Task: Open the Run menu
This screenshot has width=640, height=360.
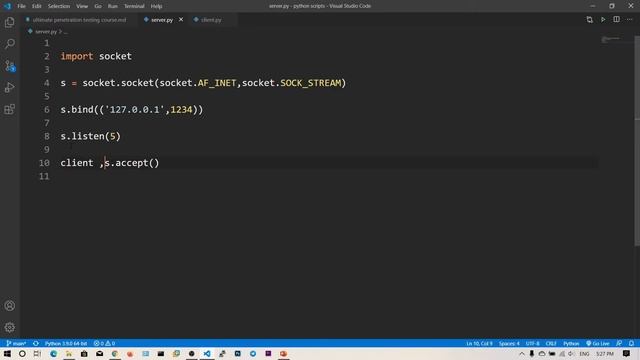Action: click(113, 6)
